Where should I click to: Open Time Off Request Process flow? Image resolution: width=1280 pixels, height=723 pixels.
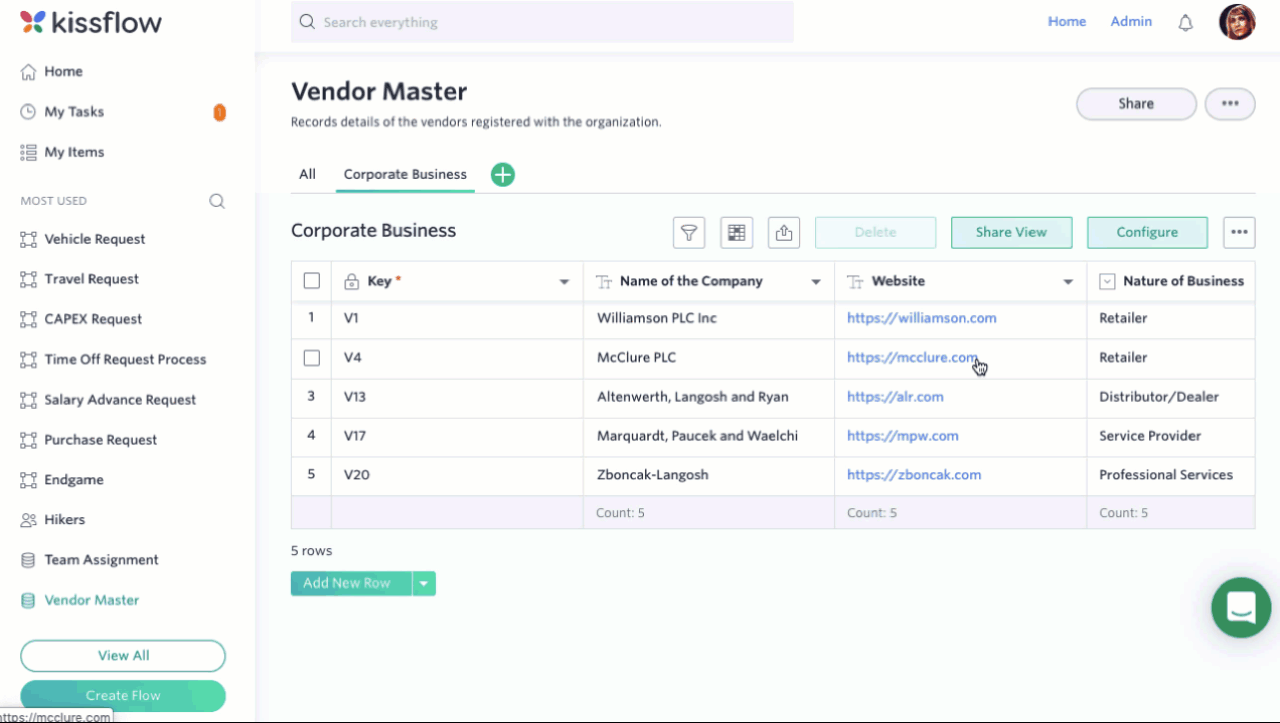[125, 359]
